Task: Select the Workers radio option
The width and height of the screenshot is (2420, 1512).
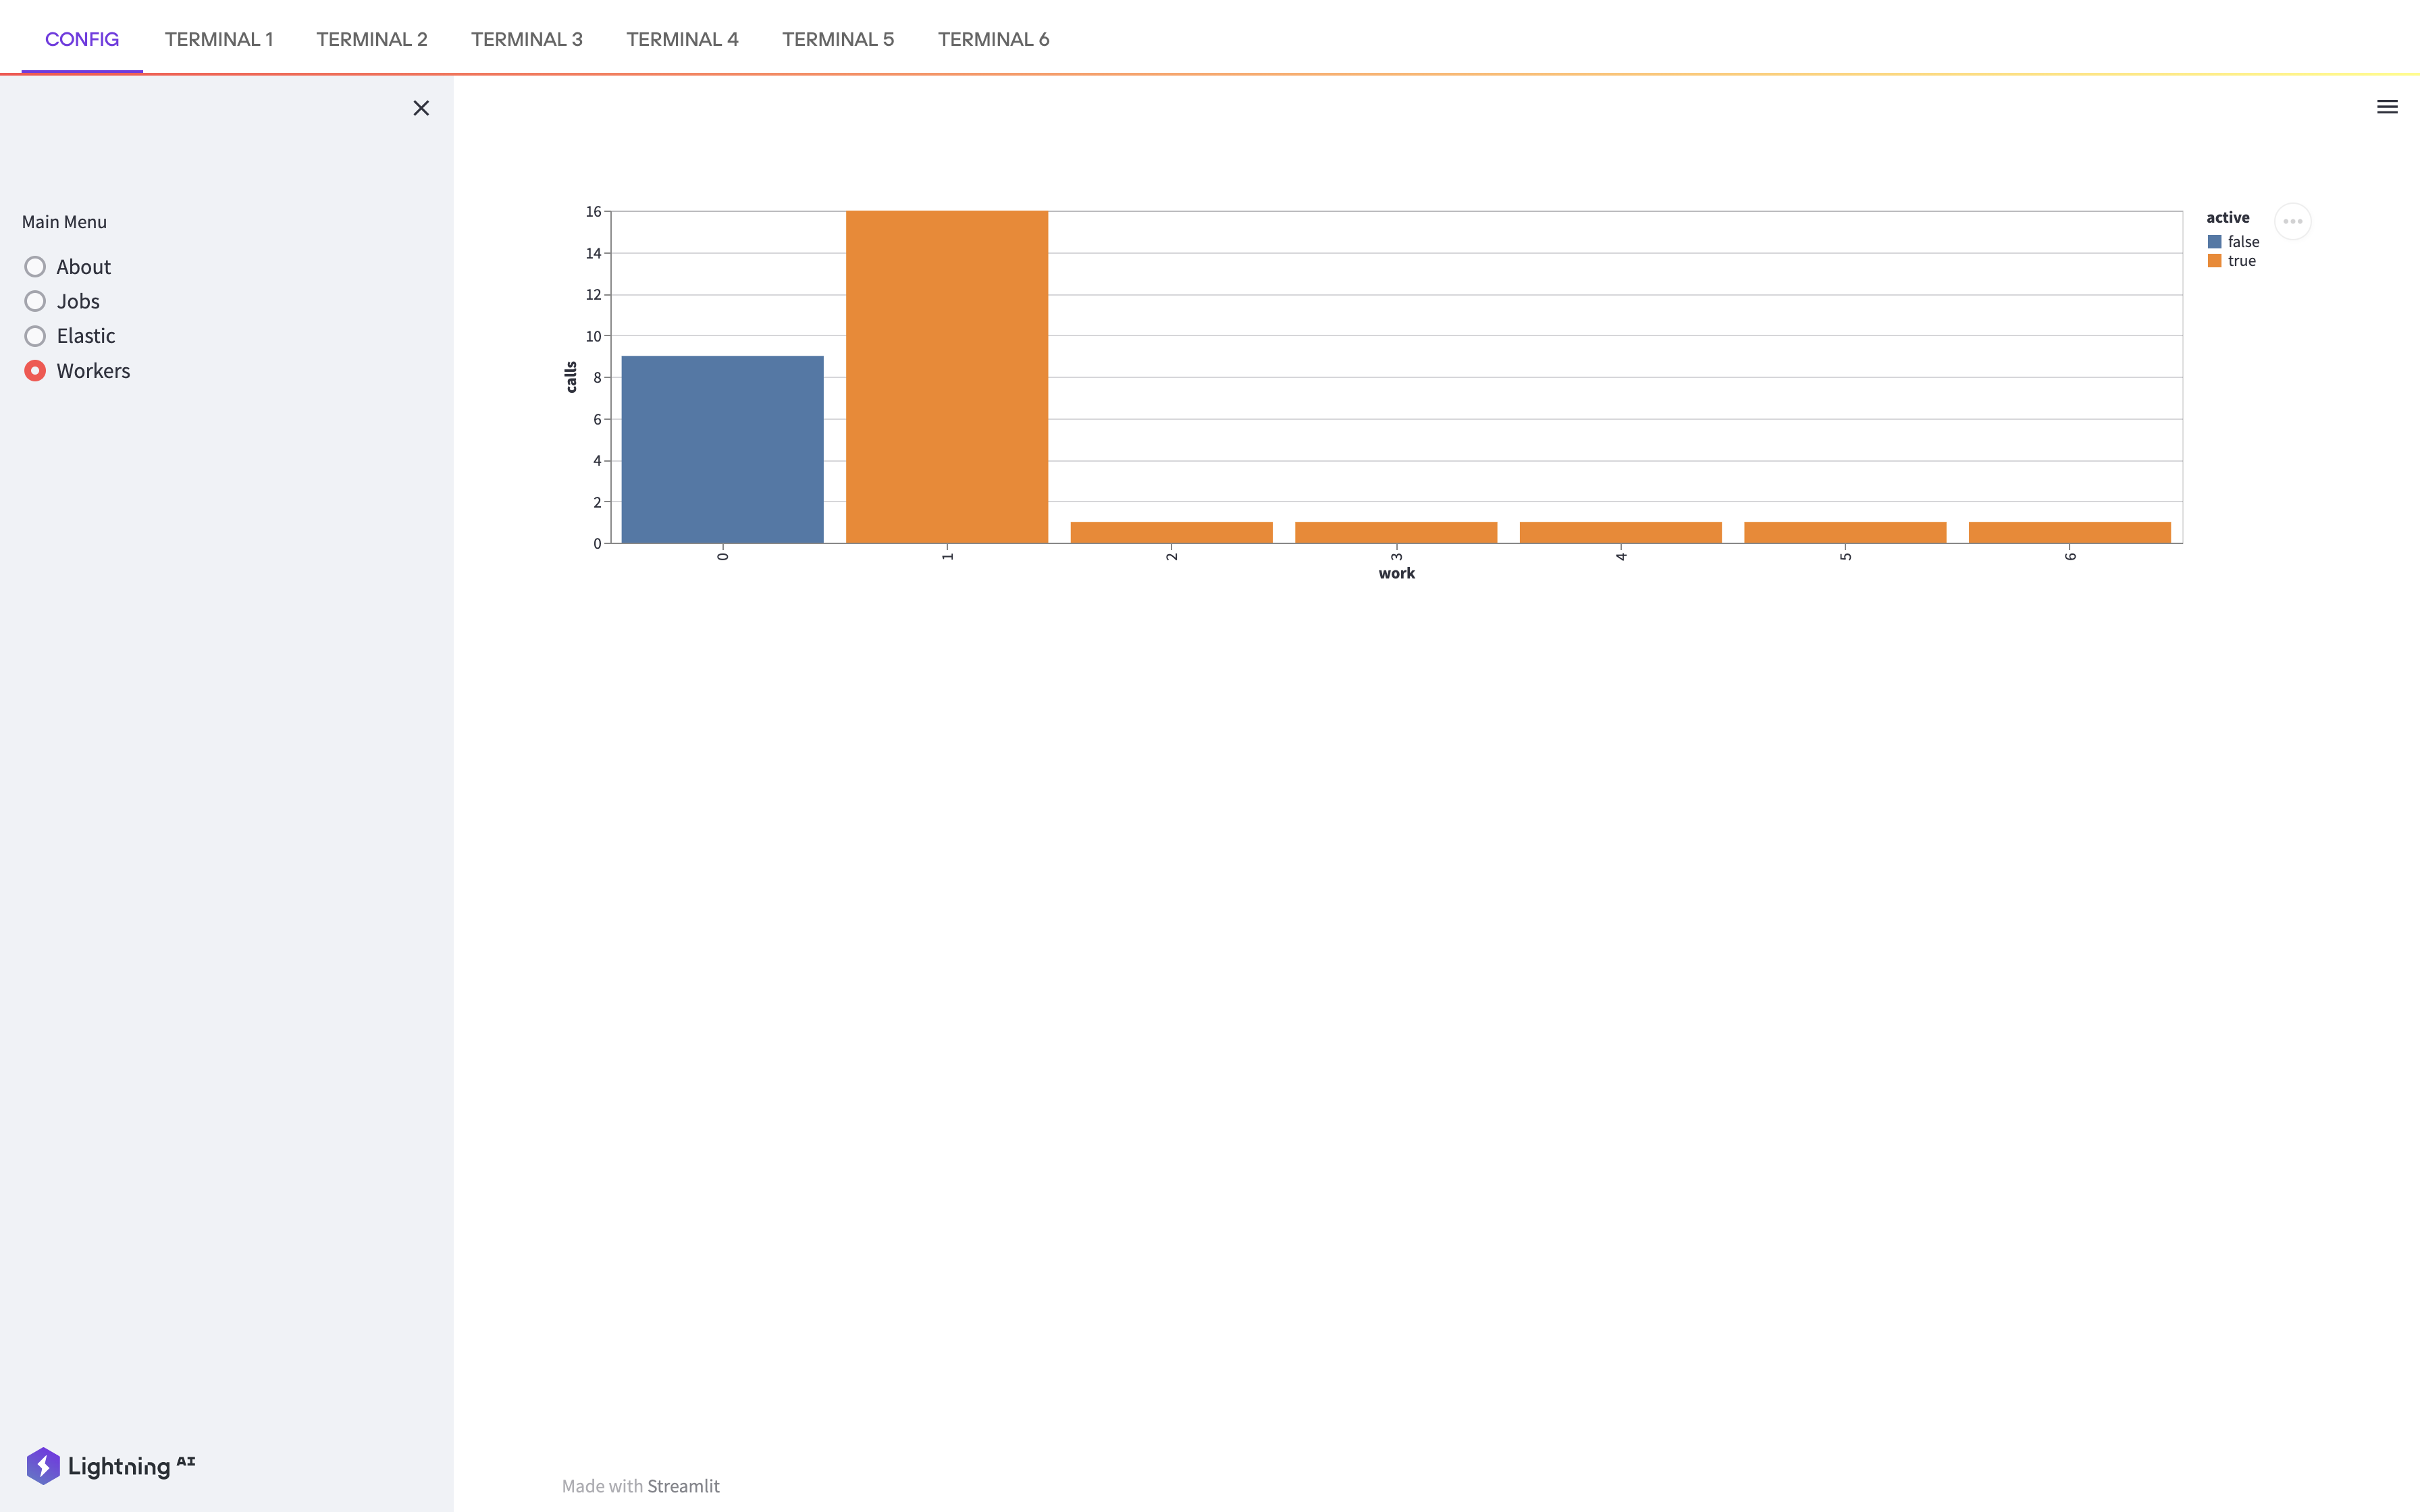Action: point(35,371)
